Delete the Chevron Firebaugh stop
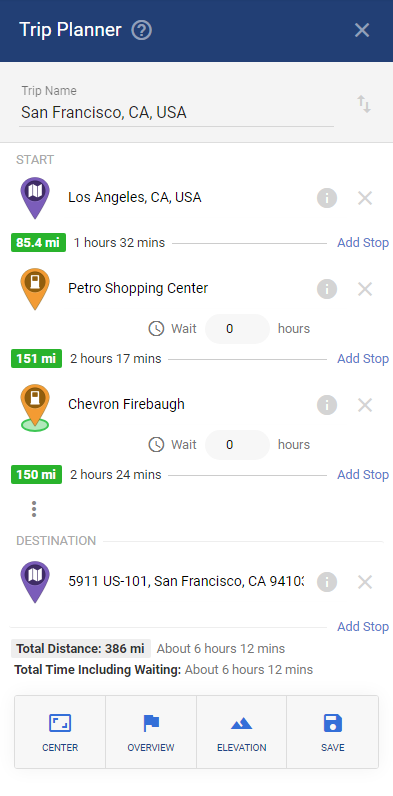Viewport: 393px width, 796px height. point(365,405)
